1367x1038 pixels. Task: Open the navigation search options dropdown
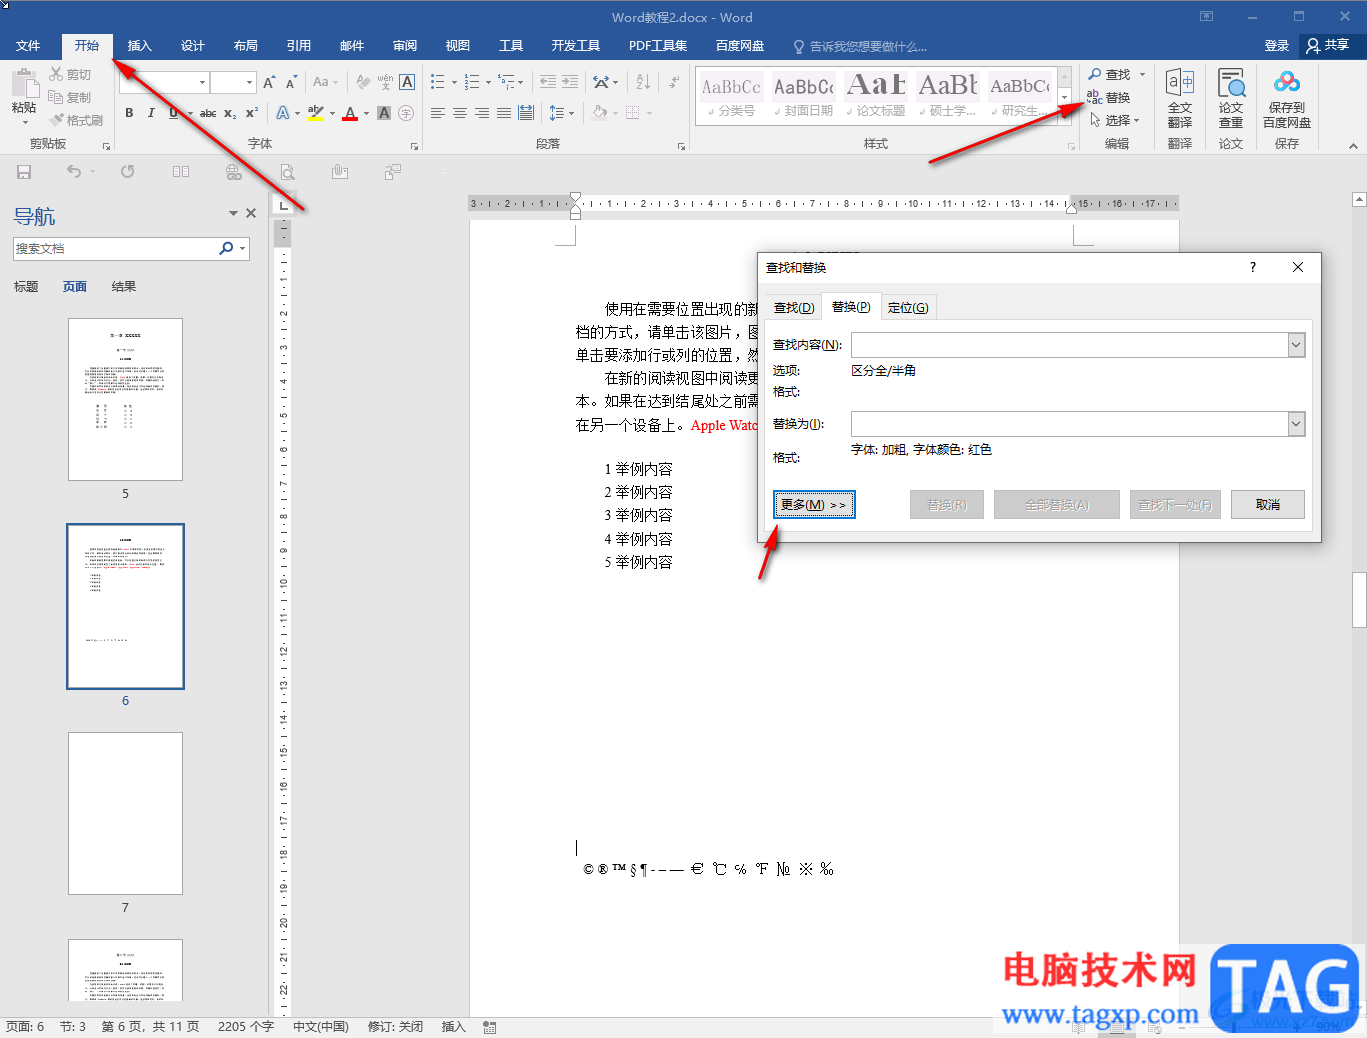(242, 248)
